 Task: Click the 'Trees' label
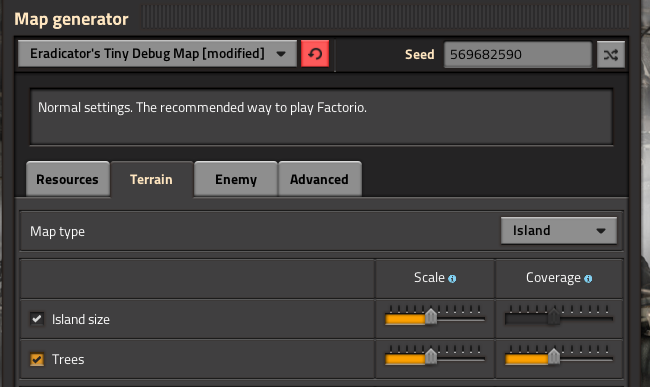click(68, 359)
